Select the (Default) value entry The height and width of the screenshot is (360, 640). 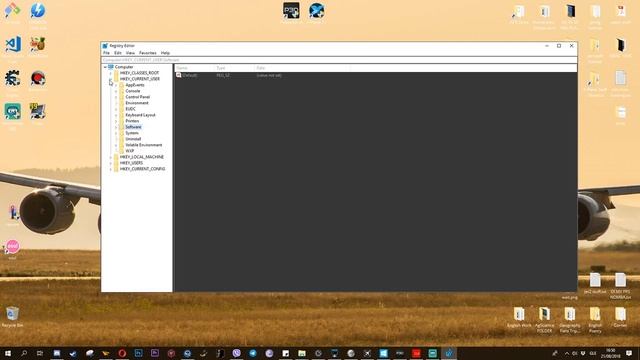pos(189,76)
